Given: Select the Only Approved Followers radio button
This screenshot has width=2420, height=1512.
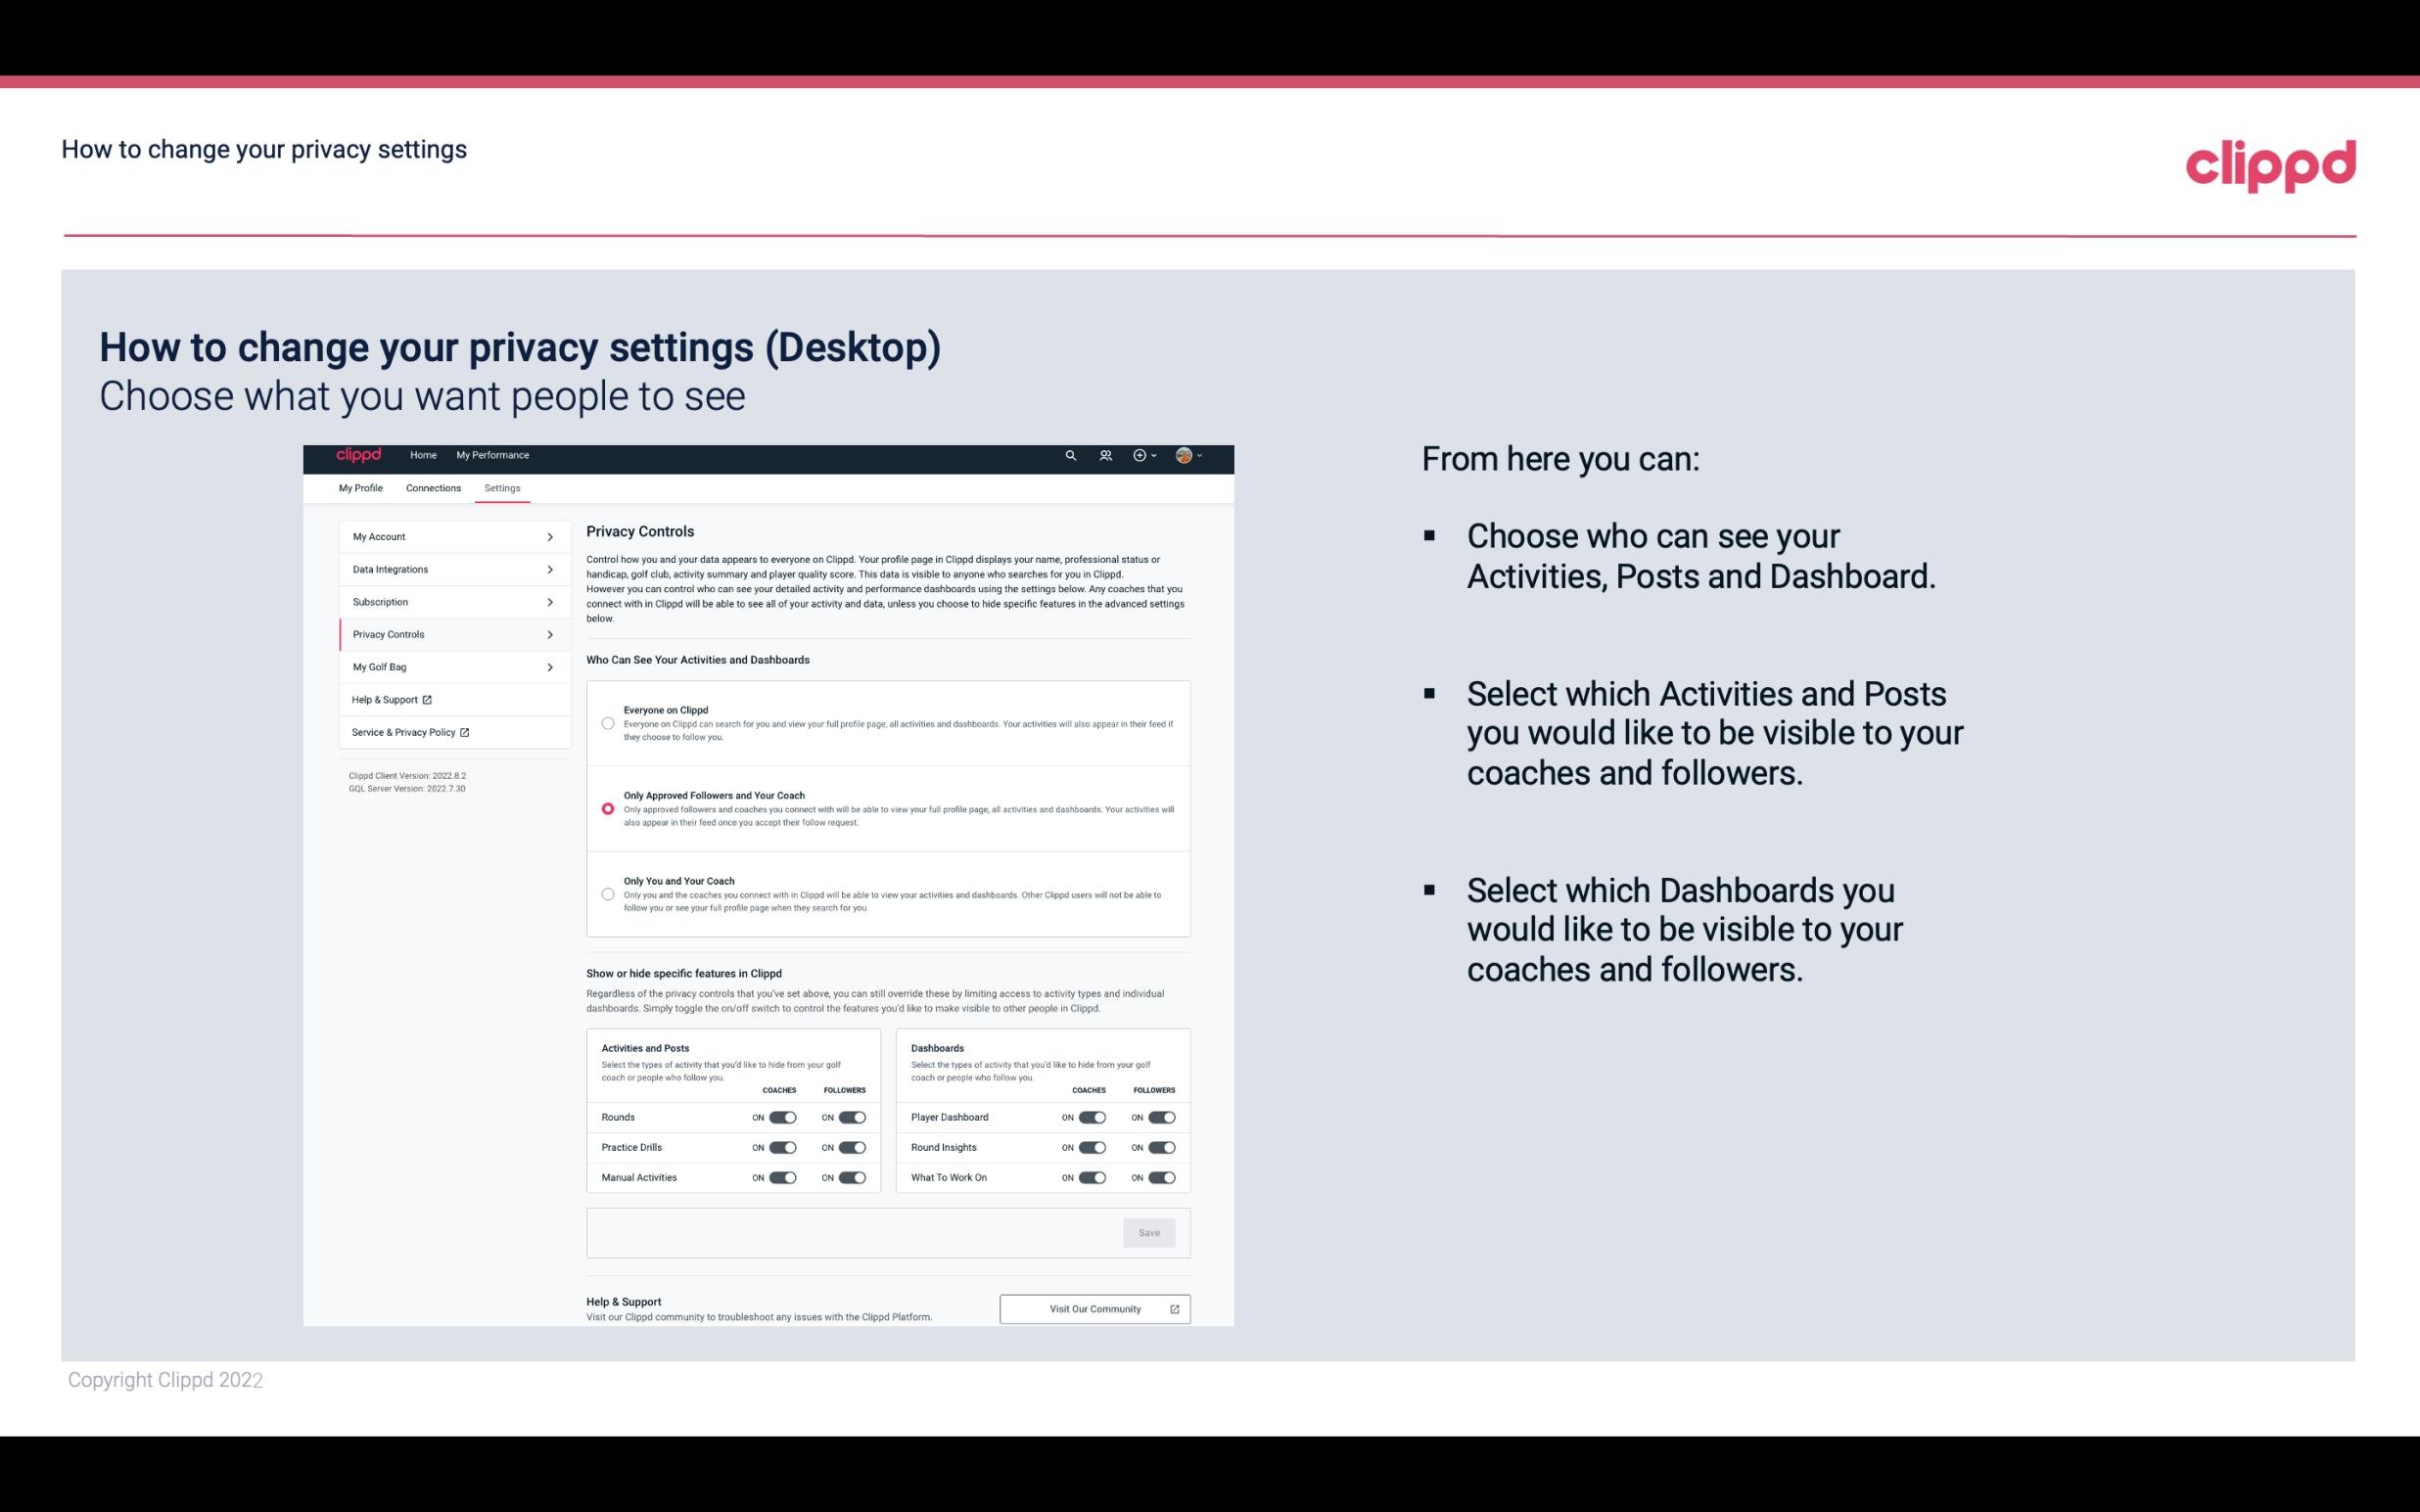Looking at the screenshot, I should 606,808.
